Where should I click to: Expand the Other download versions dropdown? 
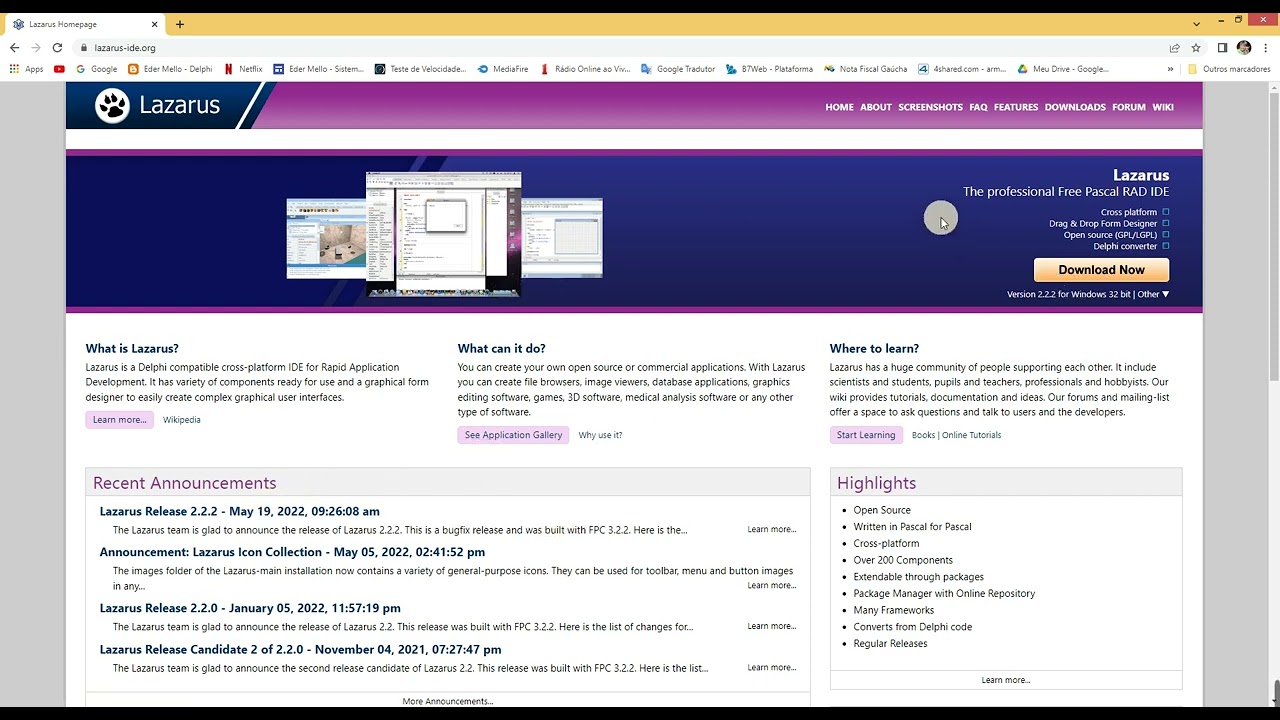(x=1153, y=294)
